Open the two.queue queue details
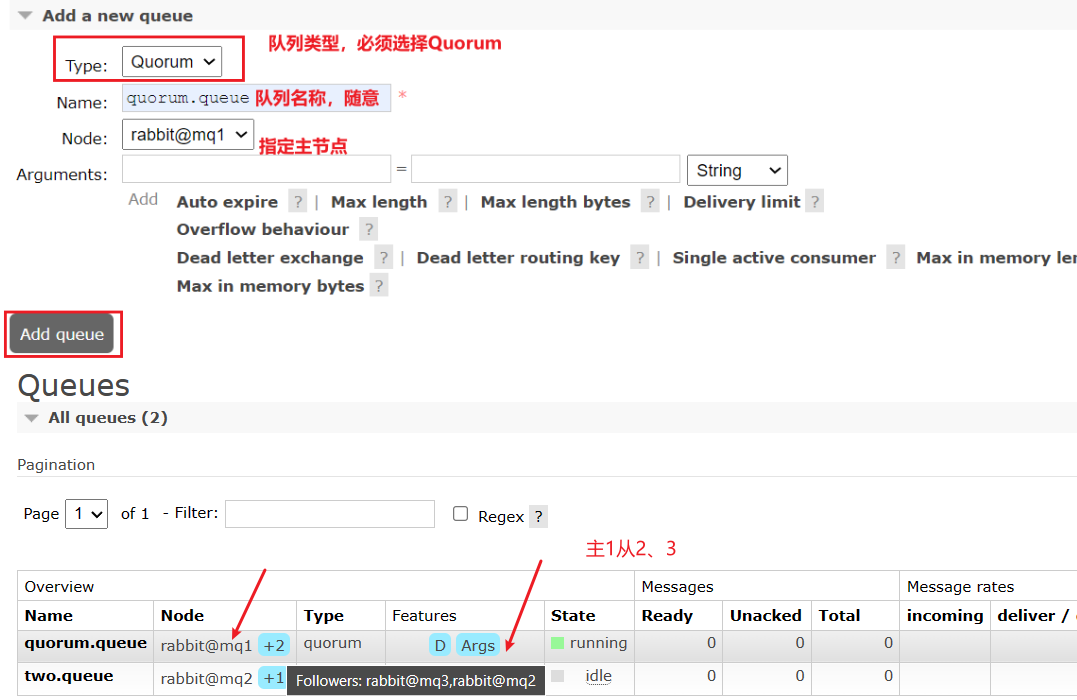The image size is (1077, 700). click(69, 676)
